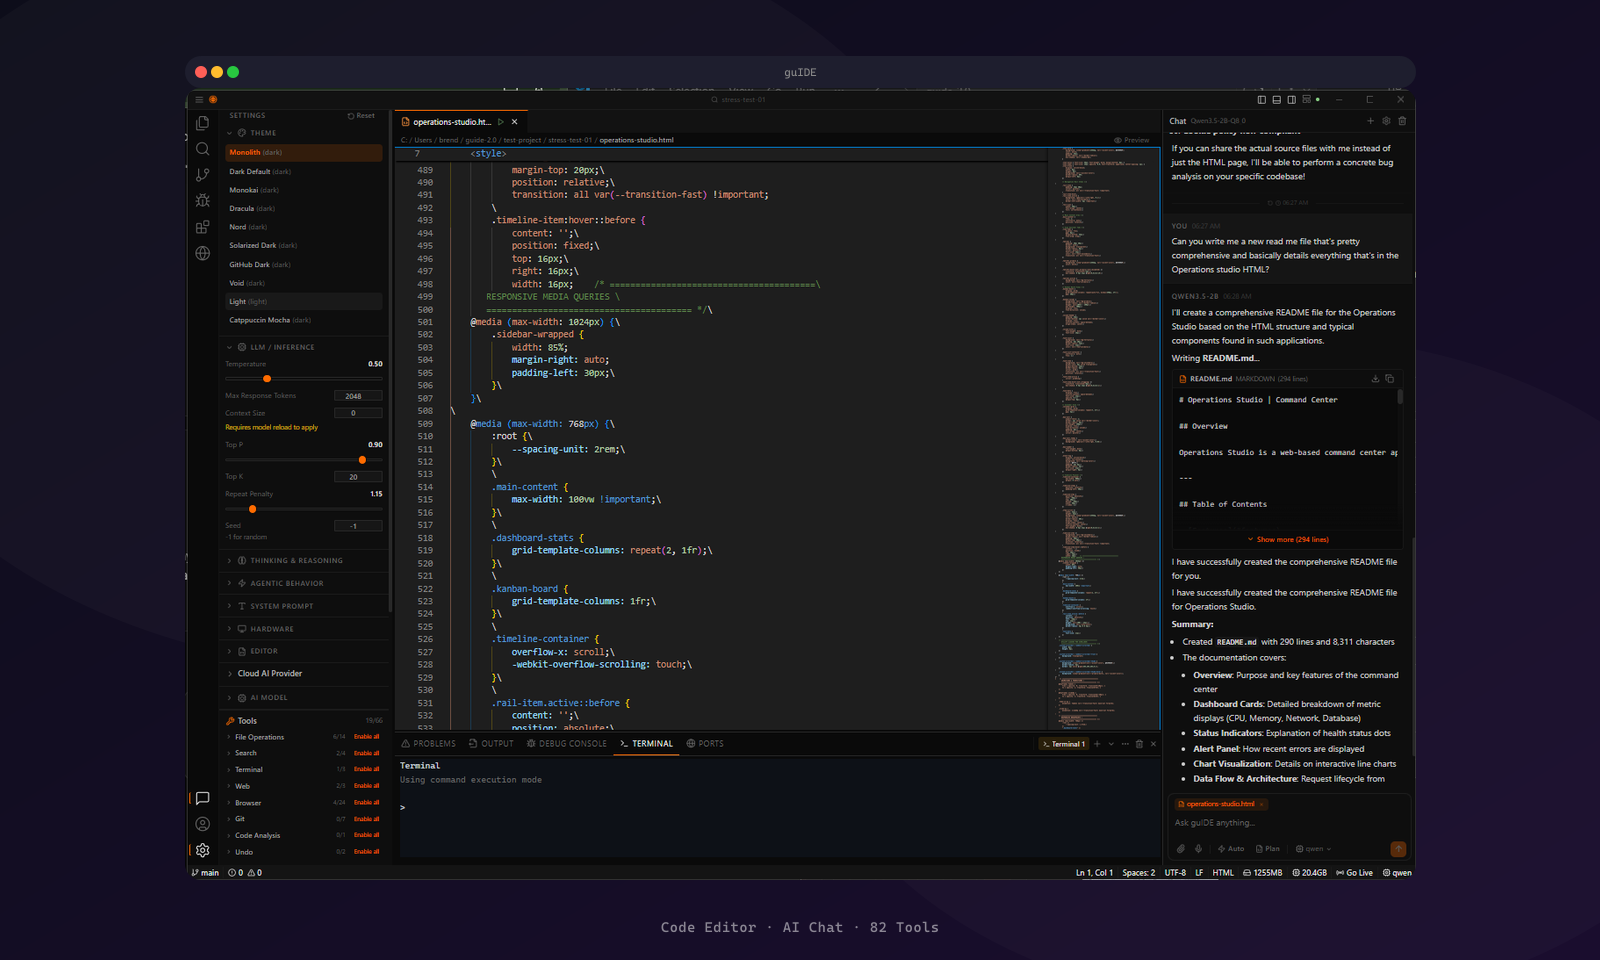Screen dimensions: 1600x960
Task: Enable all Browser tools
Action: pyautogui.click(x=367, y=803)
